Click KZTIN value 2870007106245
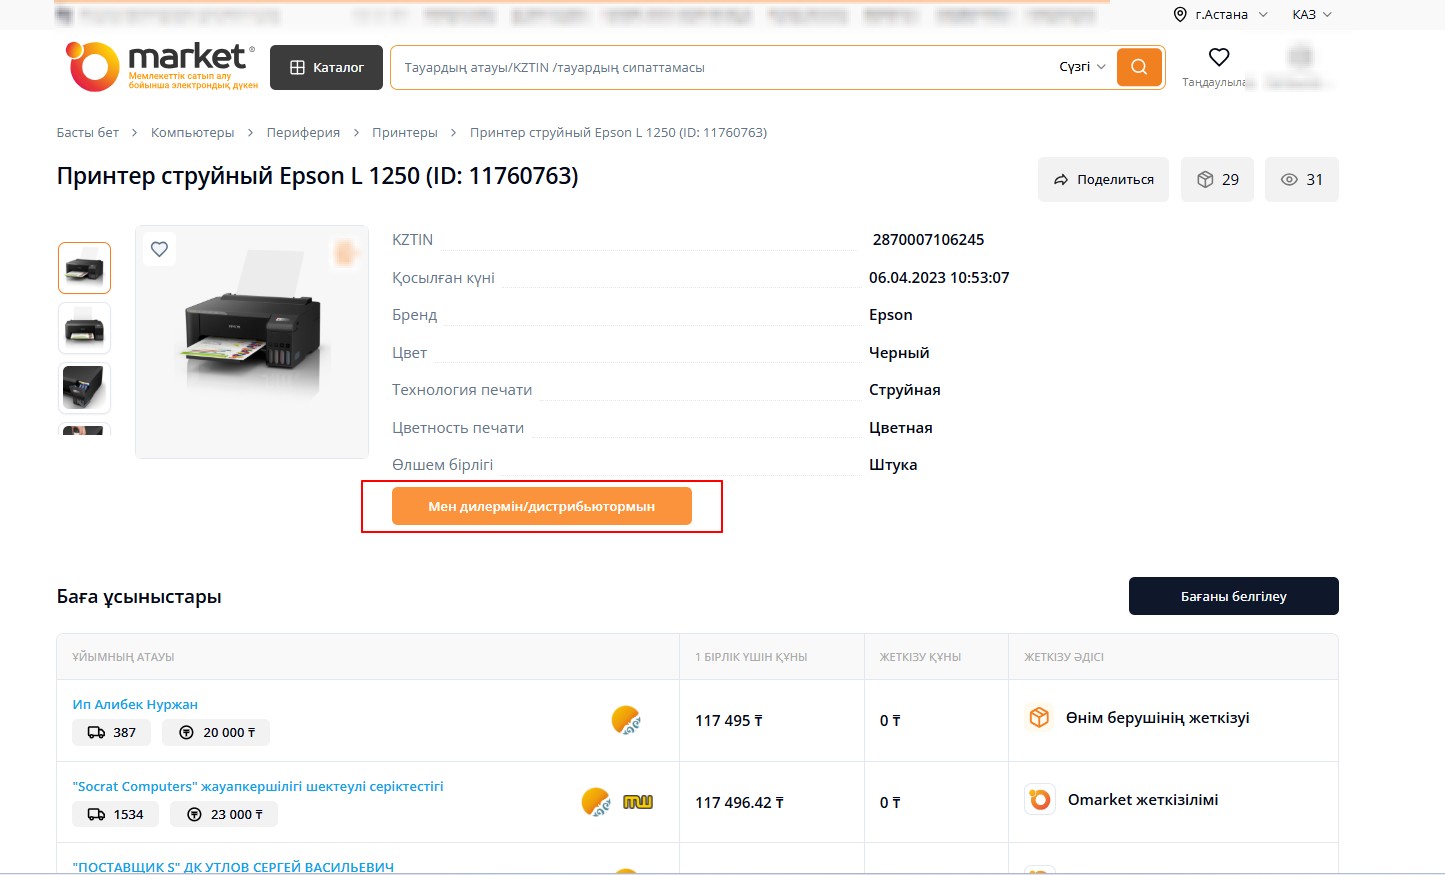 (x=928, y=240)
